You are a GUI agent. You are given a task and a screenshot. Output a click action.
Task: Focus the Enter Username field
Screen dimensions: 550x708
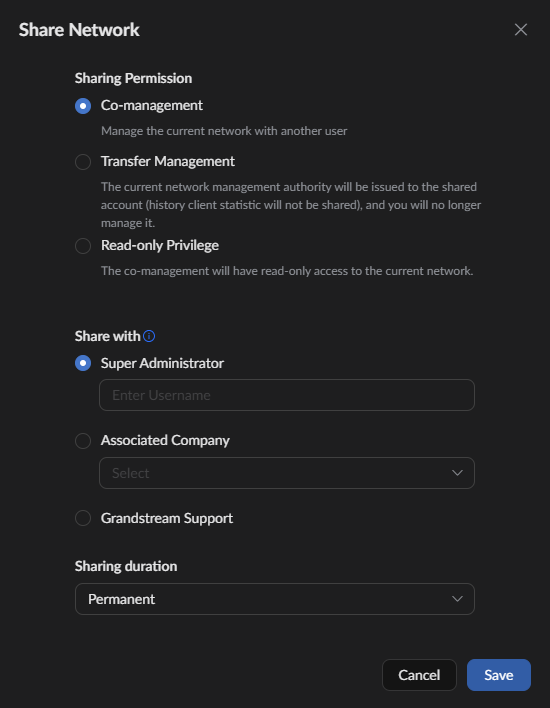[x=287, y=395]
